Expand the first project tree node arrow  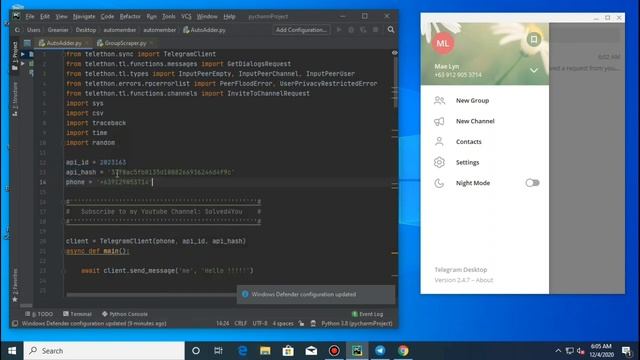click(x=23, y=54)
